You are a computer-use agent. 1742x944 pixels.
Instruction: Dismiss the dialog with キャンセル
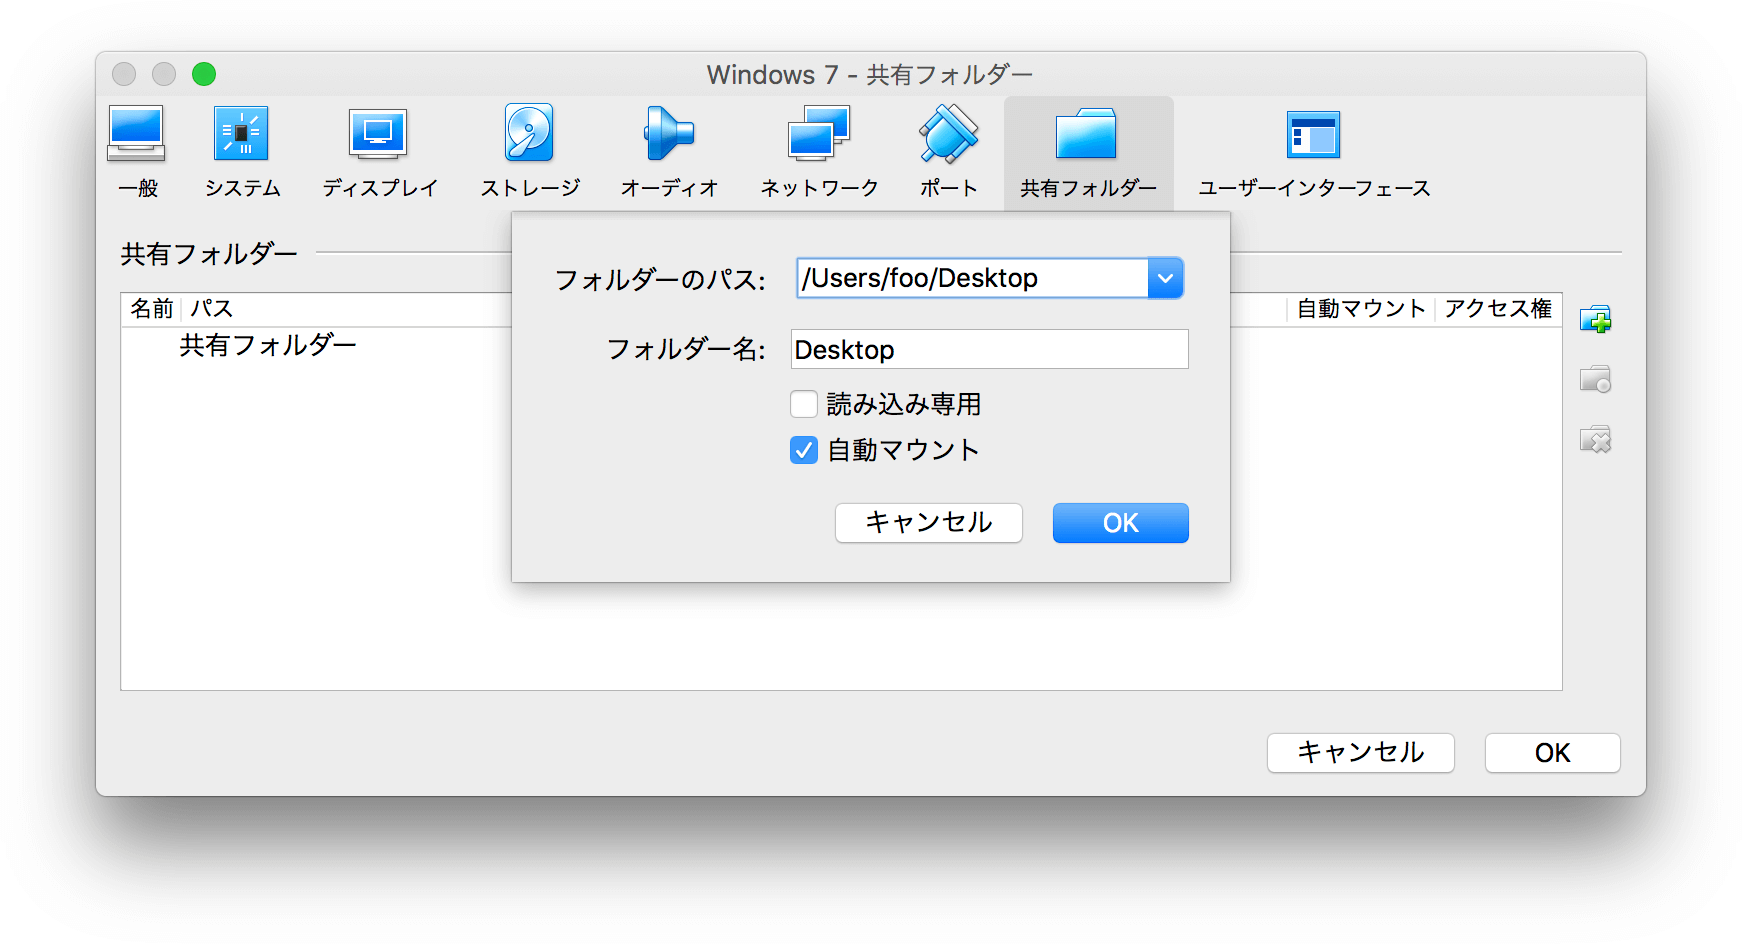click(928, 522)
